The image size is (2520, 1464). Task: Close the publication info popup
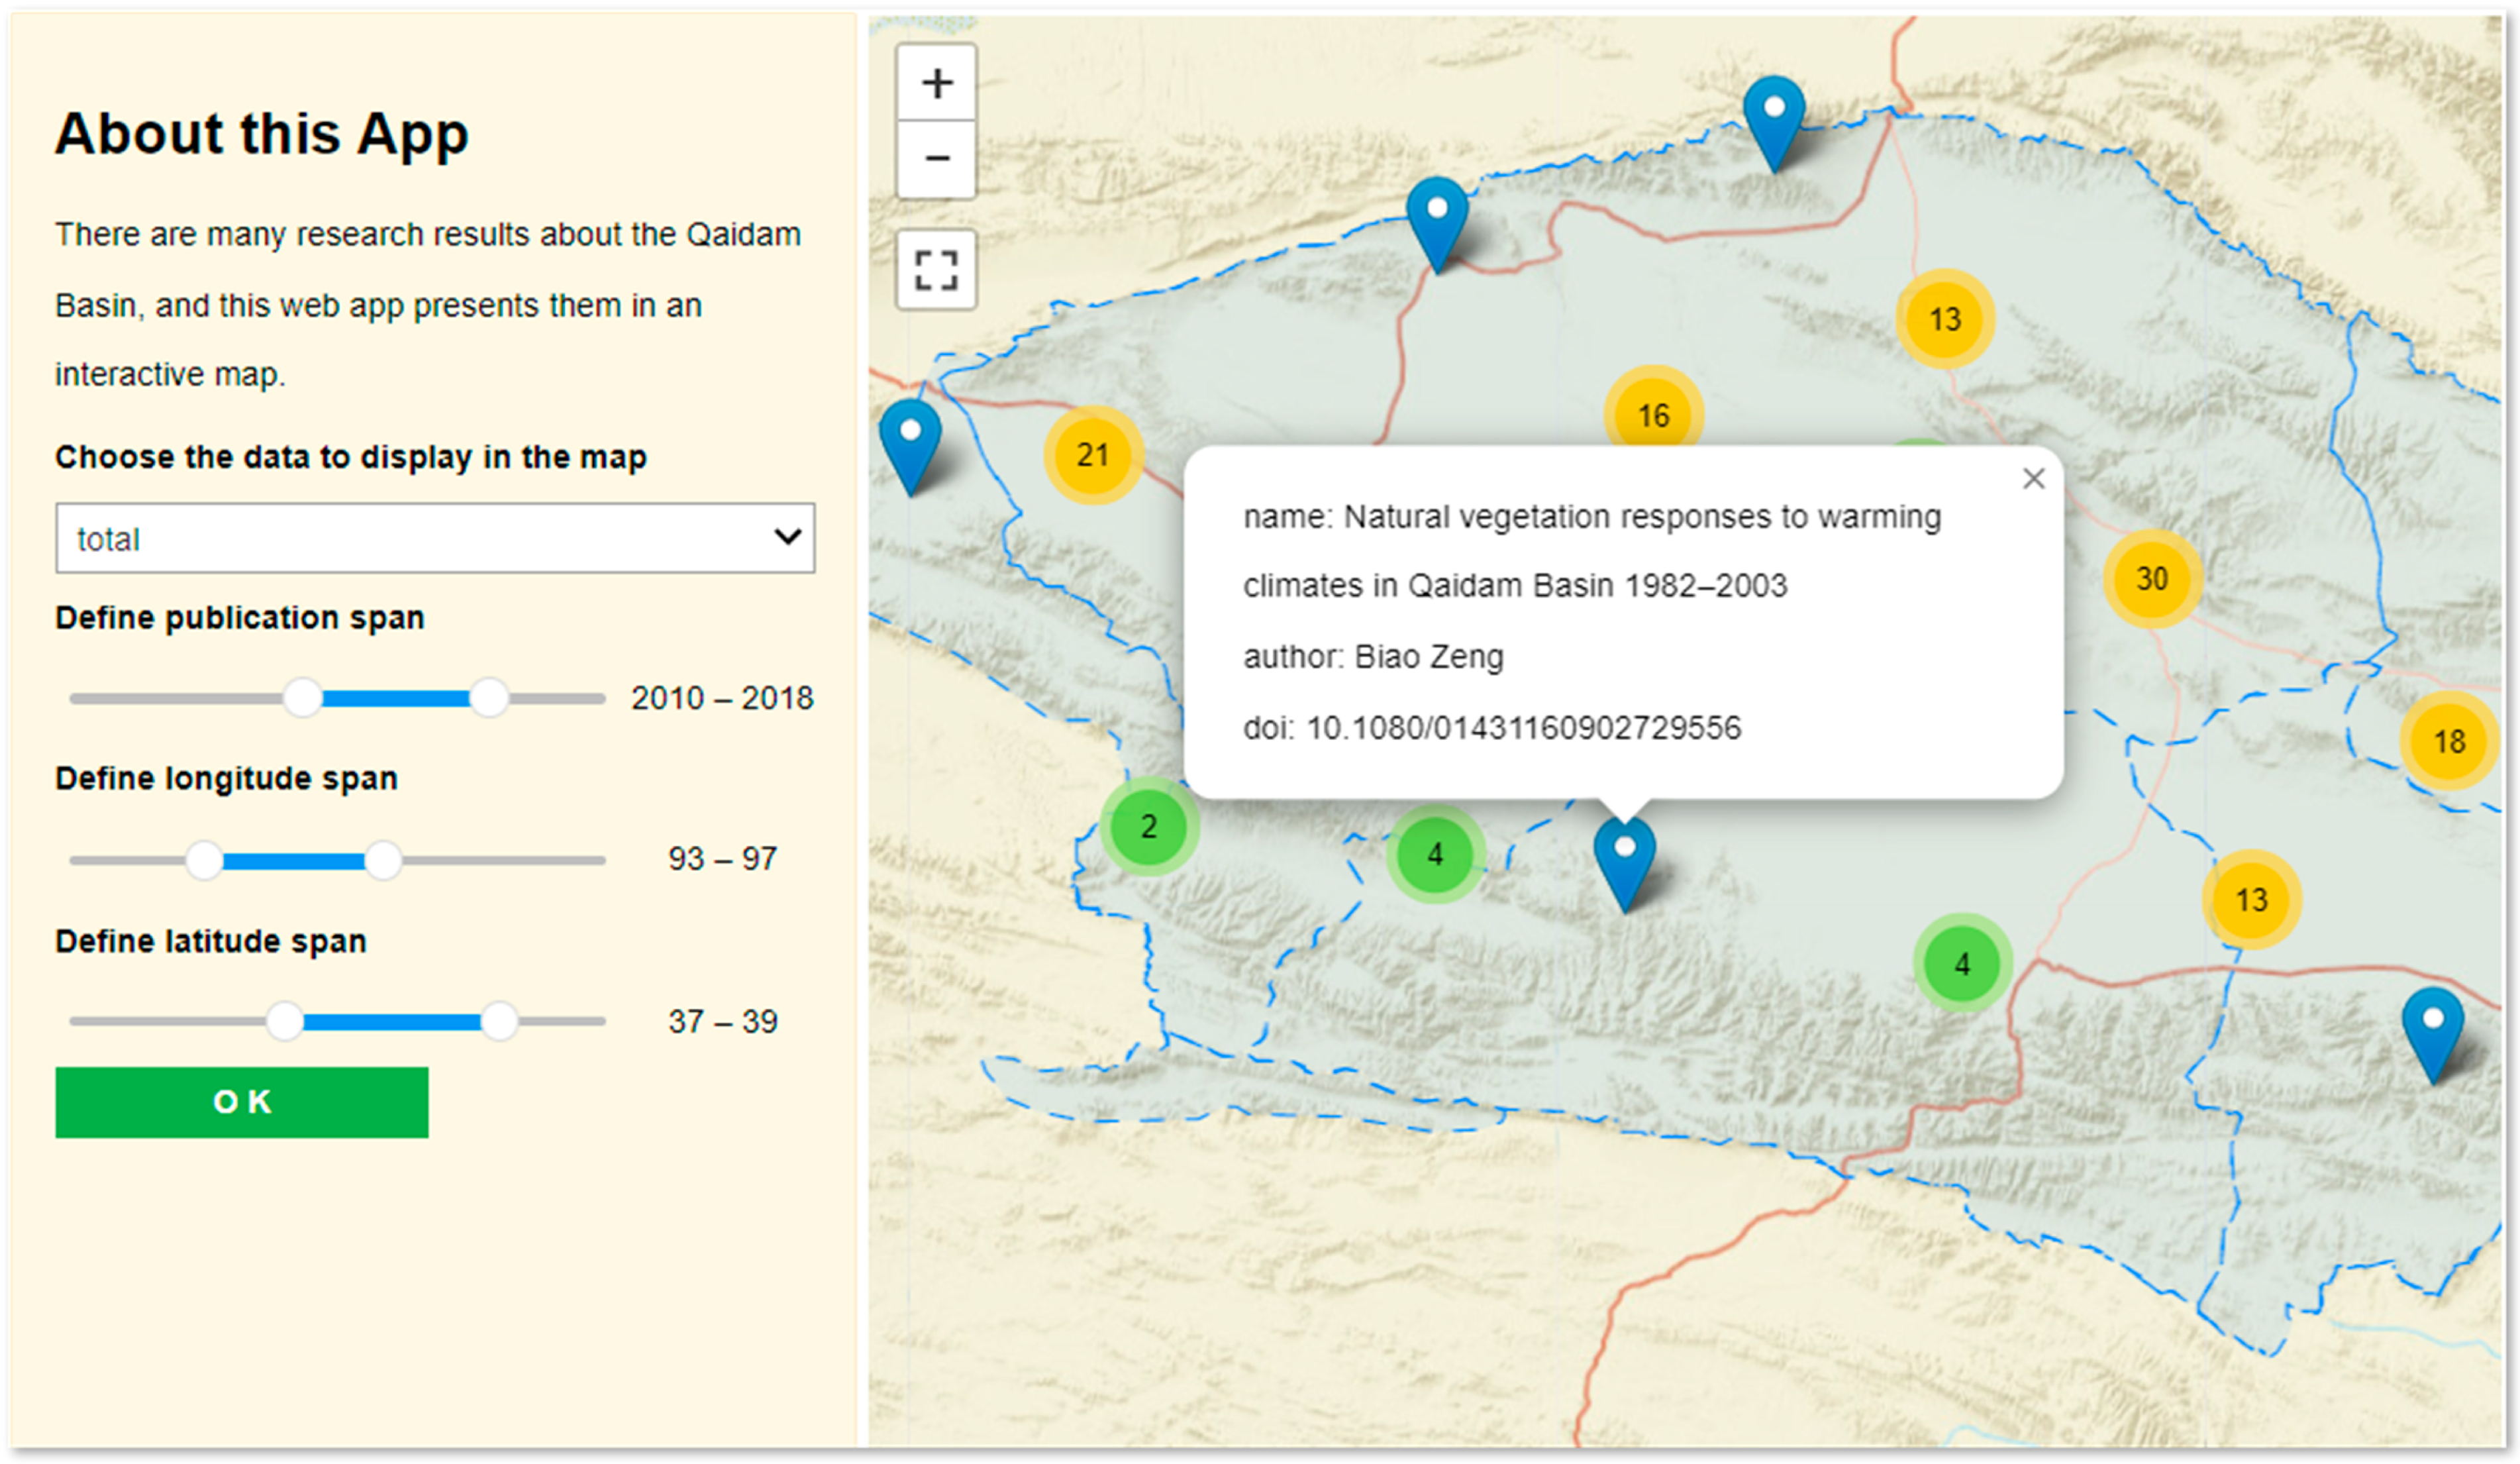click(x=2033, y=479)
